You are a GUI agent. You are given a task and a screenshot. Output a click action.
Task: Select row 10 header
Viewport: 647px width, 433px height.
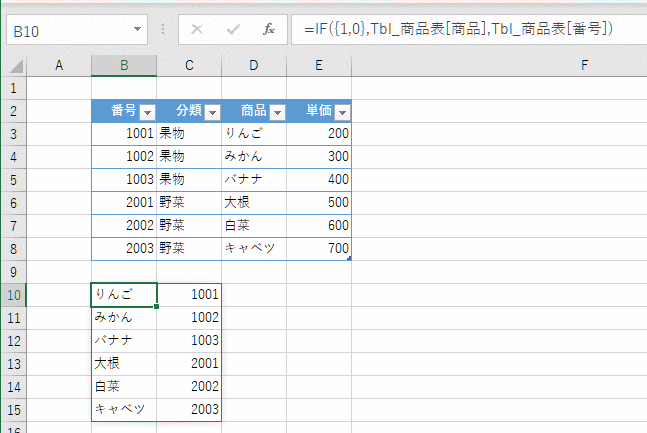[x=13, y=294]
